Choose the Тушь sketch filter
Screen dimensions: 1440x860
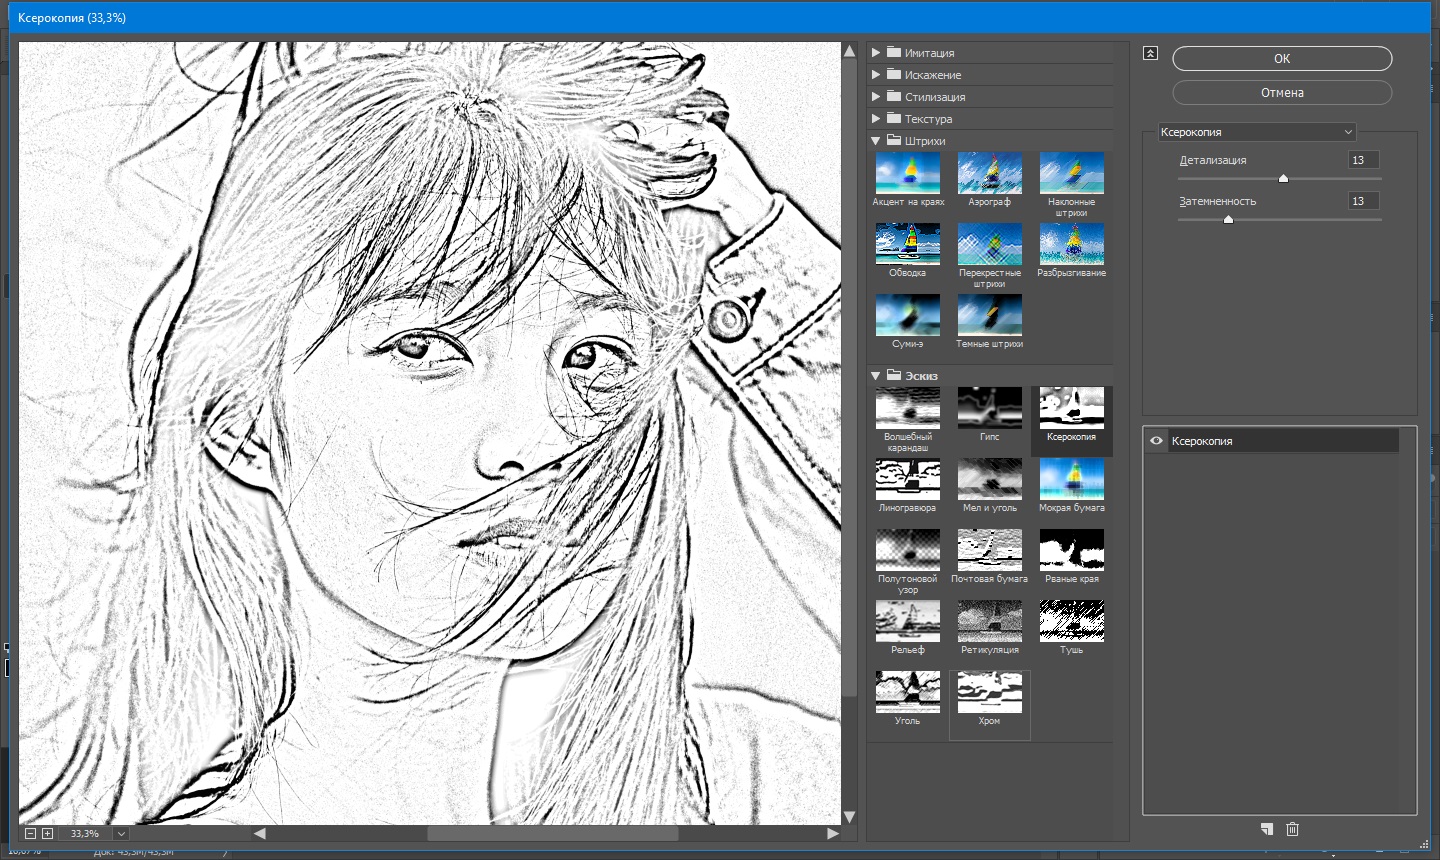pyautogui.click(x=1071, y=621)
